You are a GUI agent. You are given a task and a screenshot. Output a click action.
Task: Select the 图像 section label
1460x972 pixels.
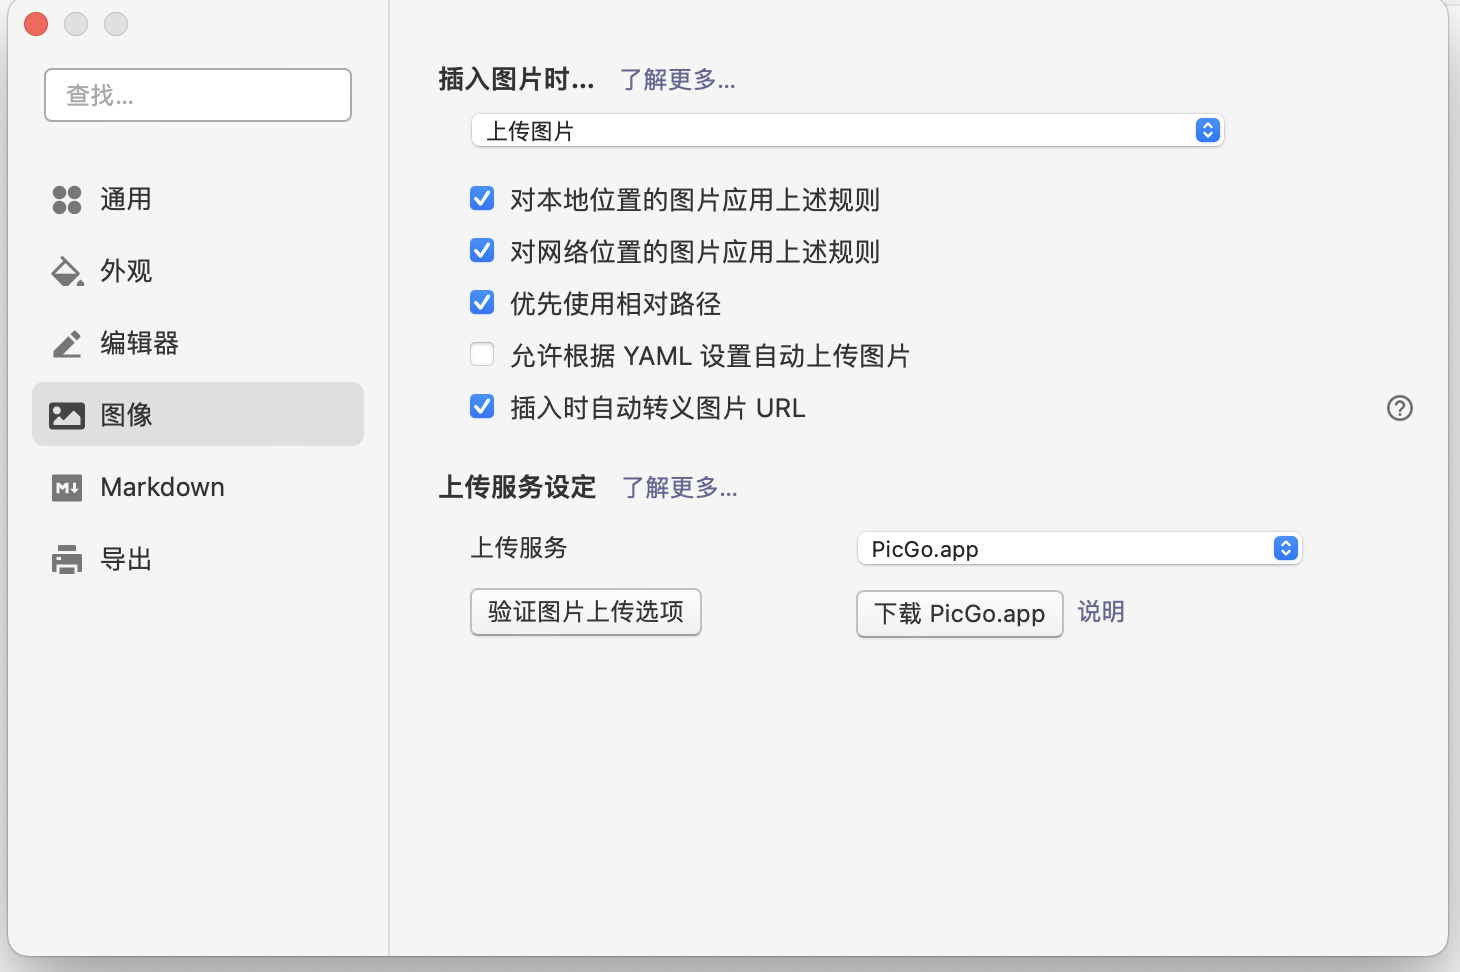tap(126, 415)
